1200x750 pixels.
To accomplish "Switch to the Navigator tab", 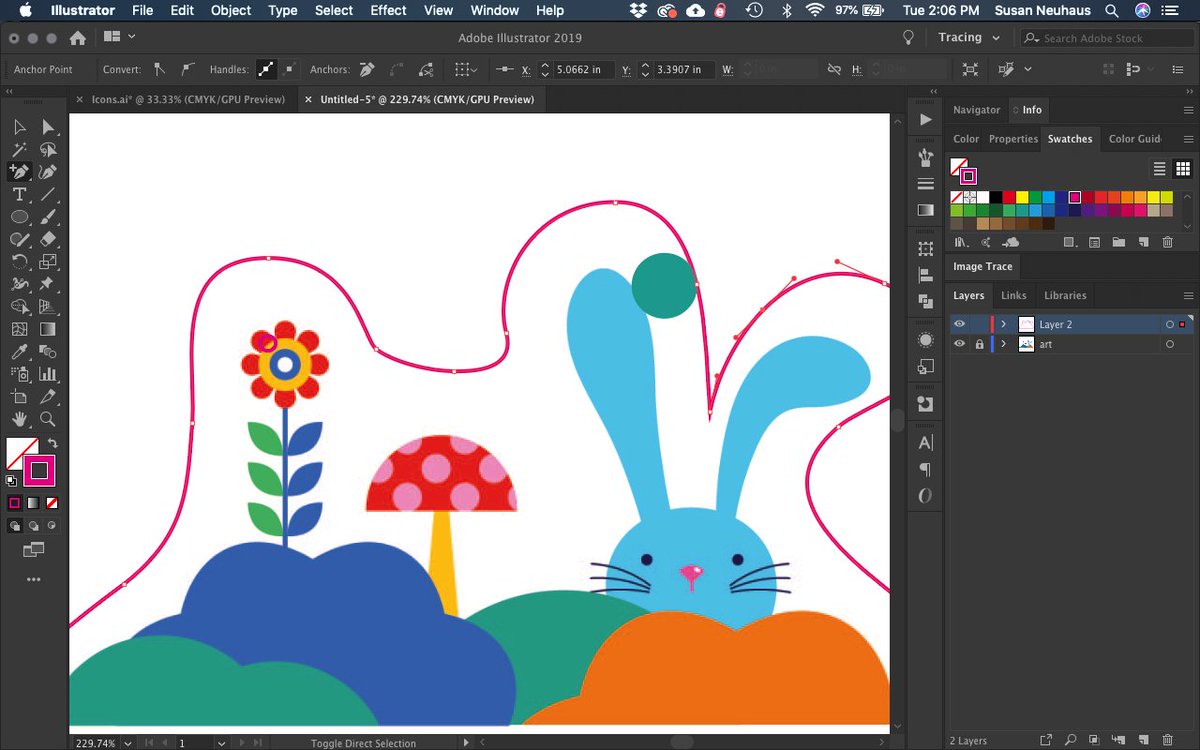I will click(x=976, y=110).
